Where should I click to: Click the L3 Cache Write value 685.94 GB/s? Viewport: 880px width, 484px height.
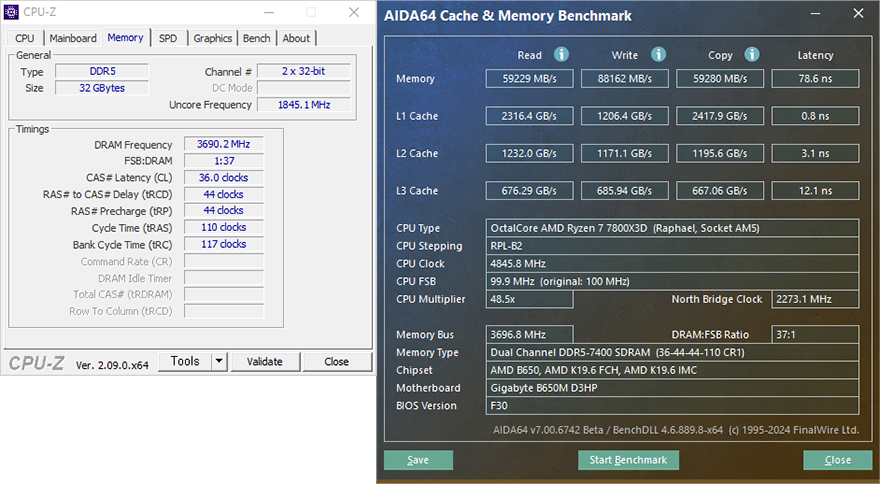coord(625,191)
